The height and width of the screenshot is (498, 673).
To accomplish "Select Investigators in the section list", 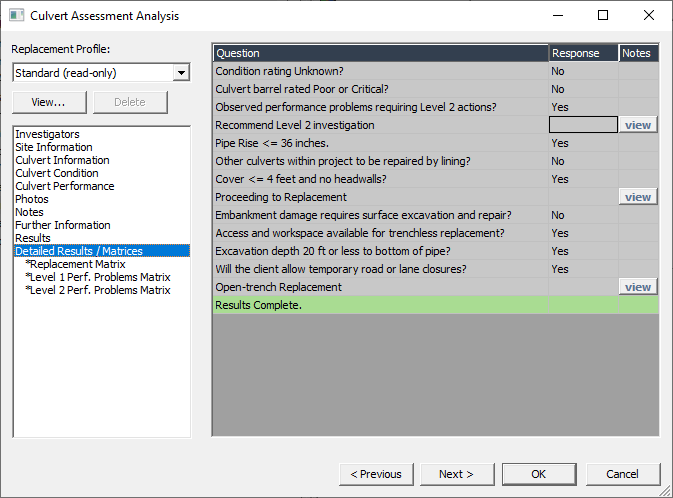I will [x=47, y=134].
